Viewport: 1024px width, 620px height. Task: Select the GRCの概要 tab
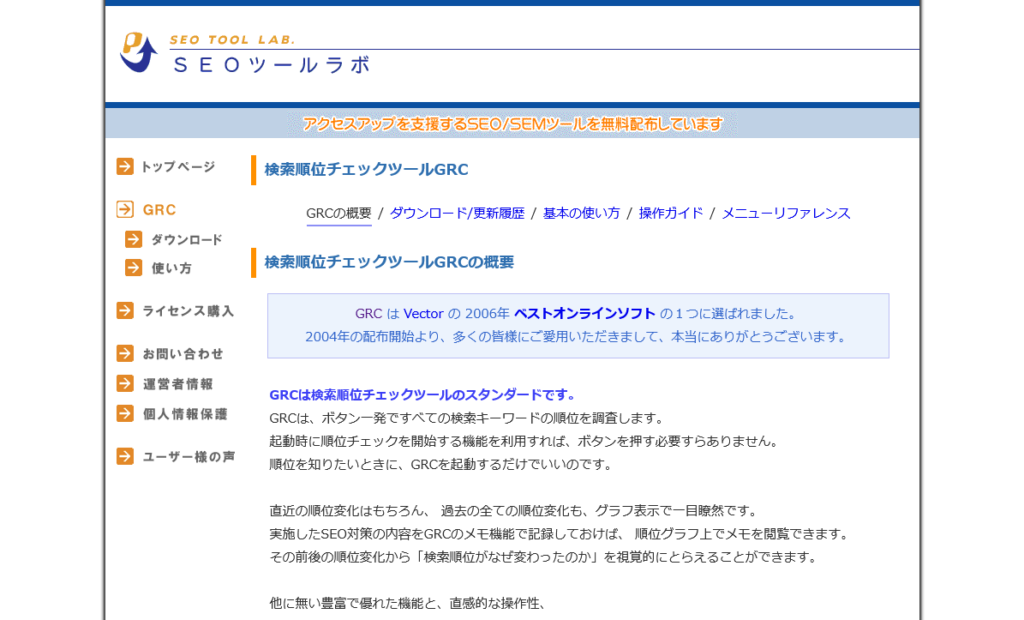click(338, 214)
